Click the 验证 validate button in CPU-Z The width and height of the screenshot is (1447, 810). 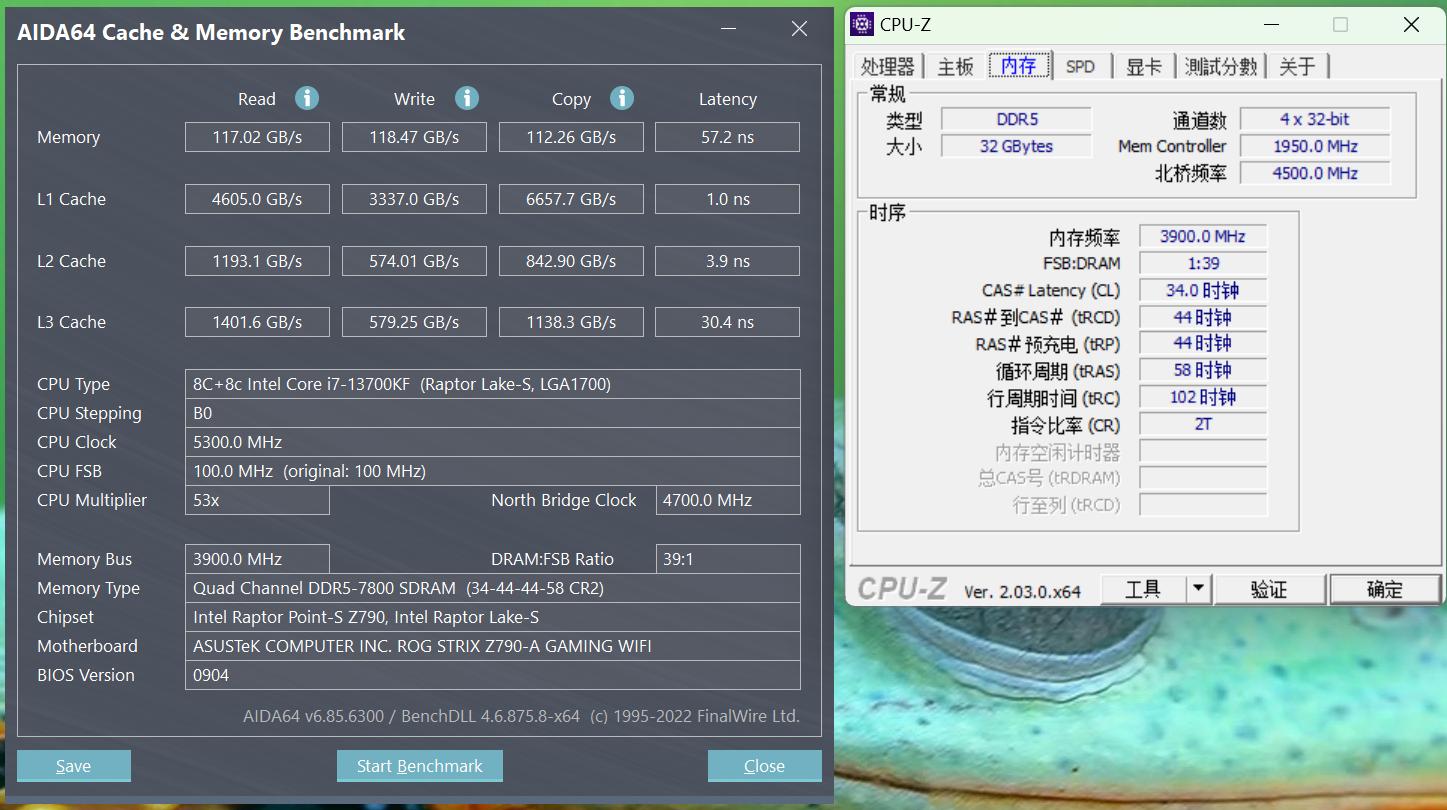(x=1269, y=588)
